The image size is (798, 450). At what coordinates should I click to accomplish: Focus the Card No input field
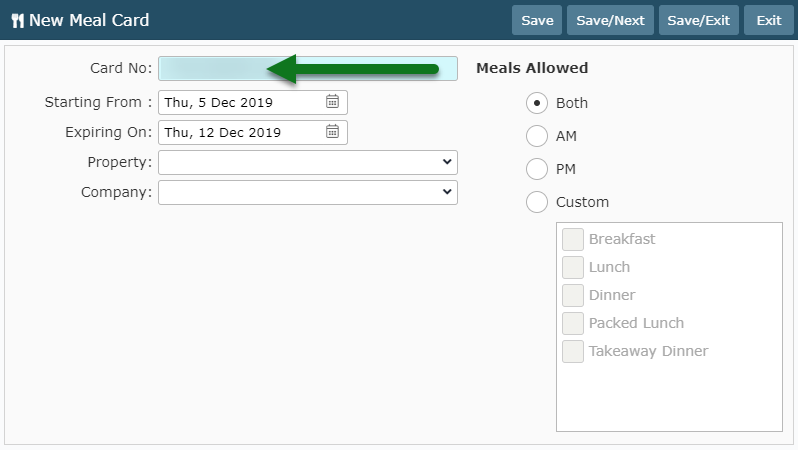(x=308, y=68)
